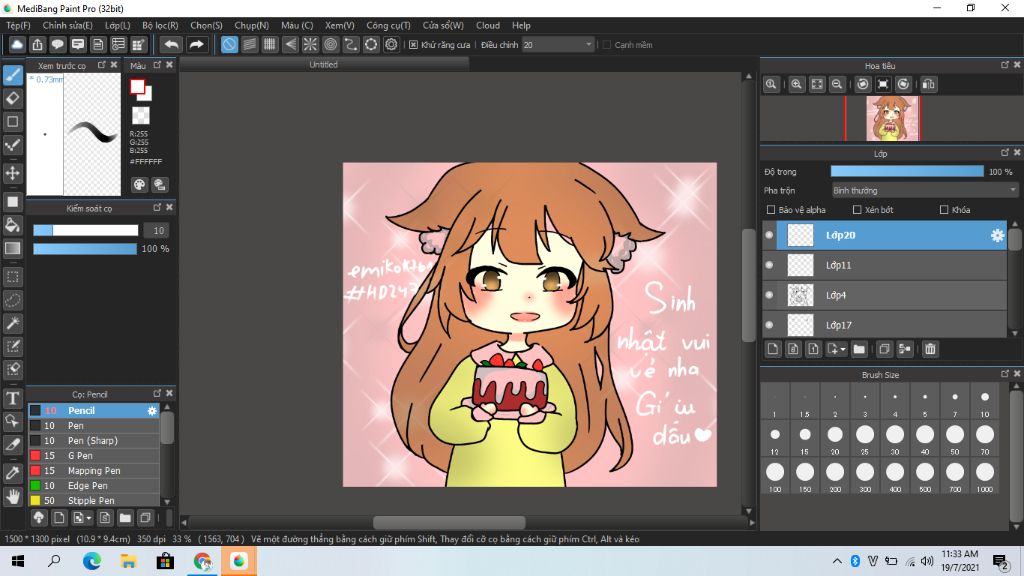Select the Pen brush
1024x576 pixels.
click(93, 426)
